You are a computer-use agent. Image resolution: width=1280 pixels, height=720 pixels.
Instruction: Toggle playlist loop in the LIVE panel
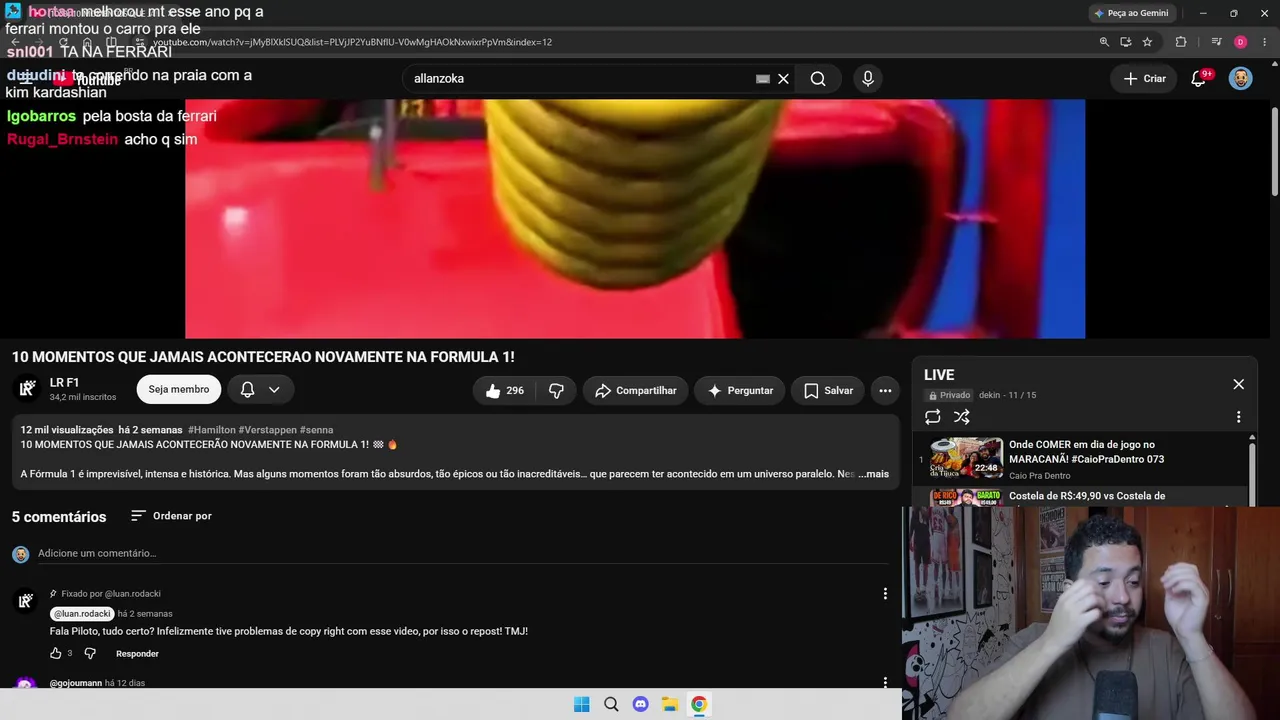(933, 417)
